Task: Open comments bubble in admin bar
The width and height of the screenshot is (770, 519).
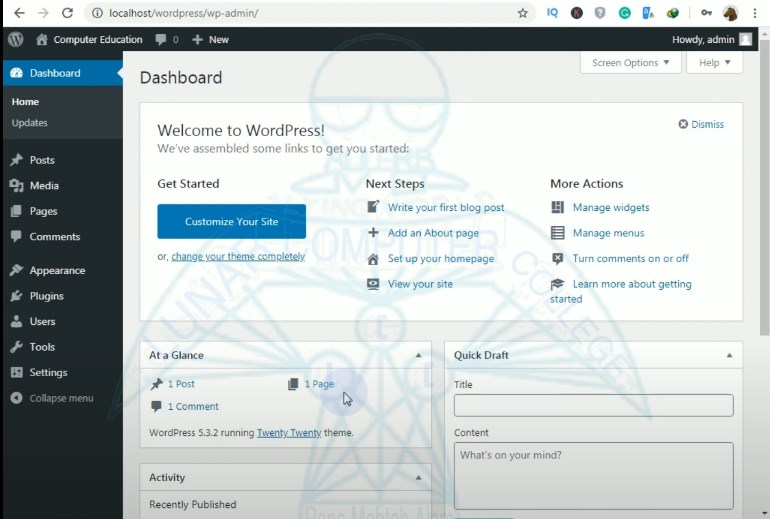Action: click(161, 40)
